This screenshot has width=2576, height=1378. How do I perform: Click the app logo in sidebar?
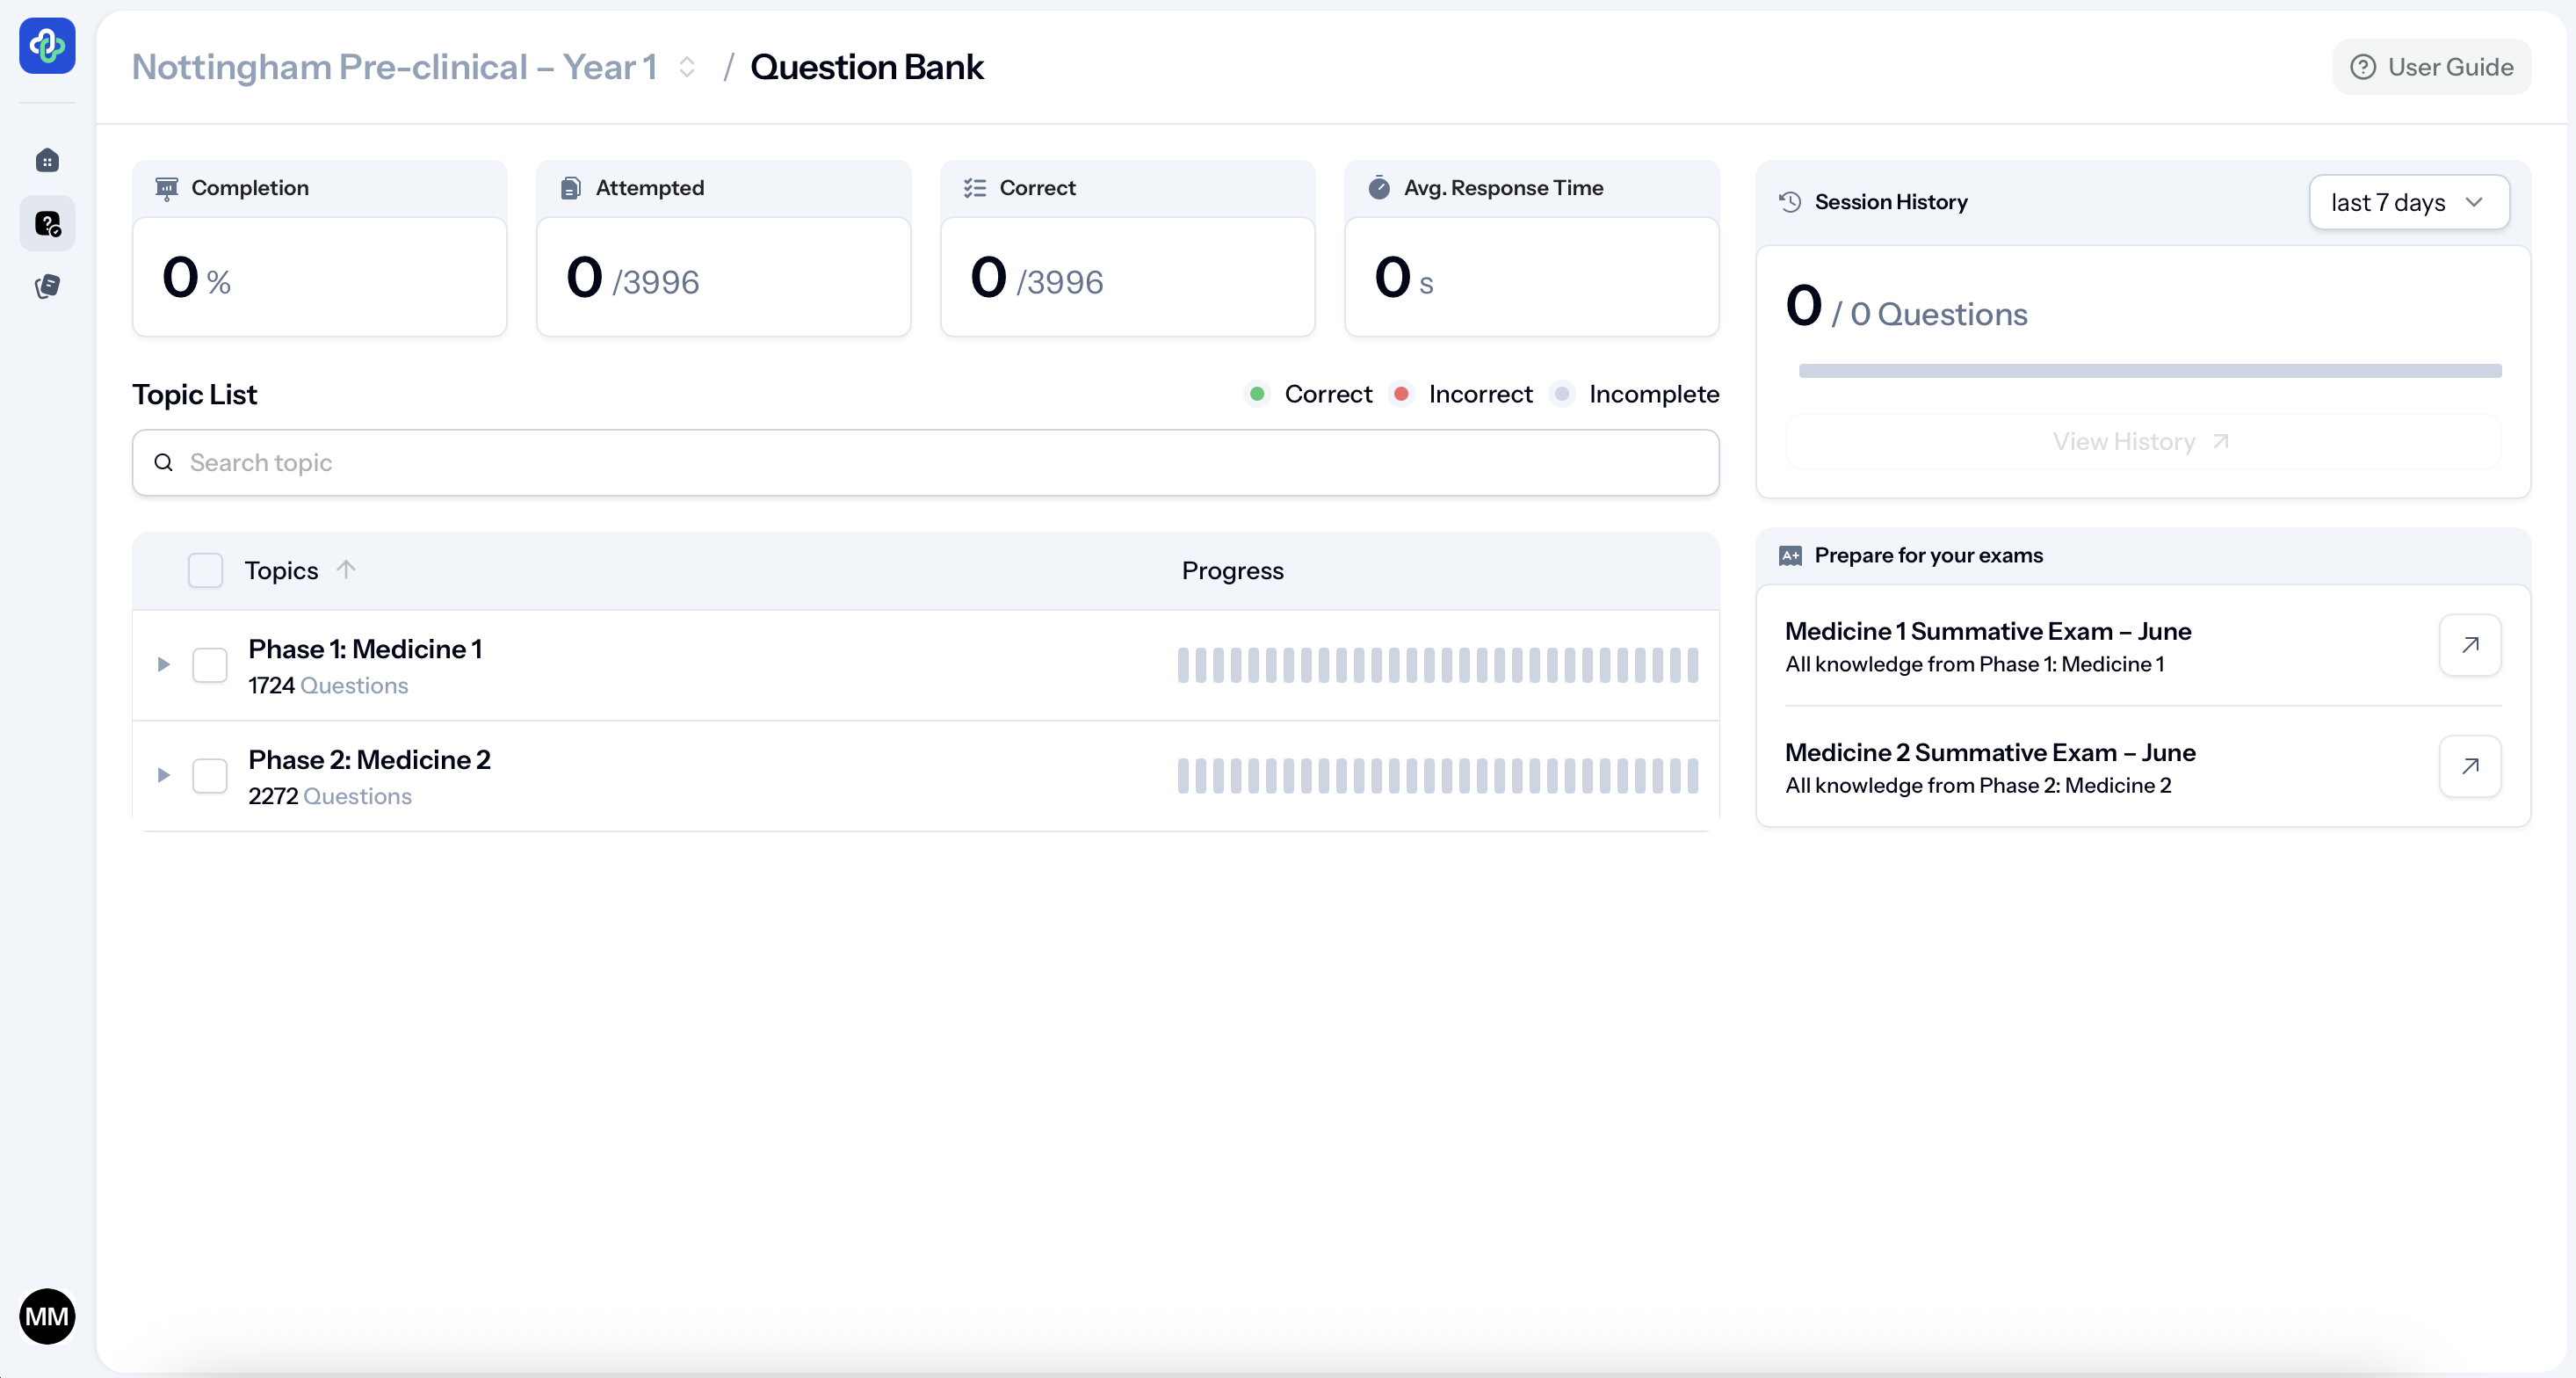[47, 46]
